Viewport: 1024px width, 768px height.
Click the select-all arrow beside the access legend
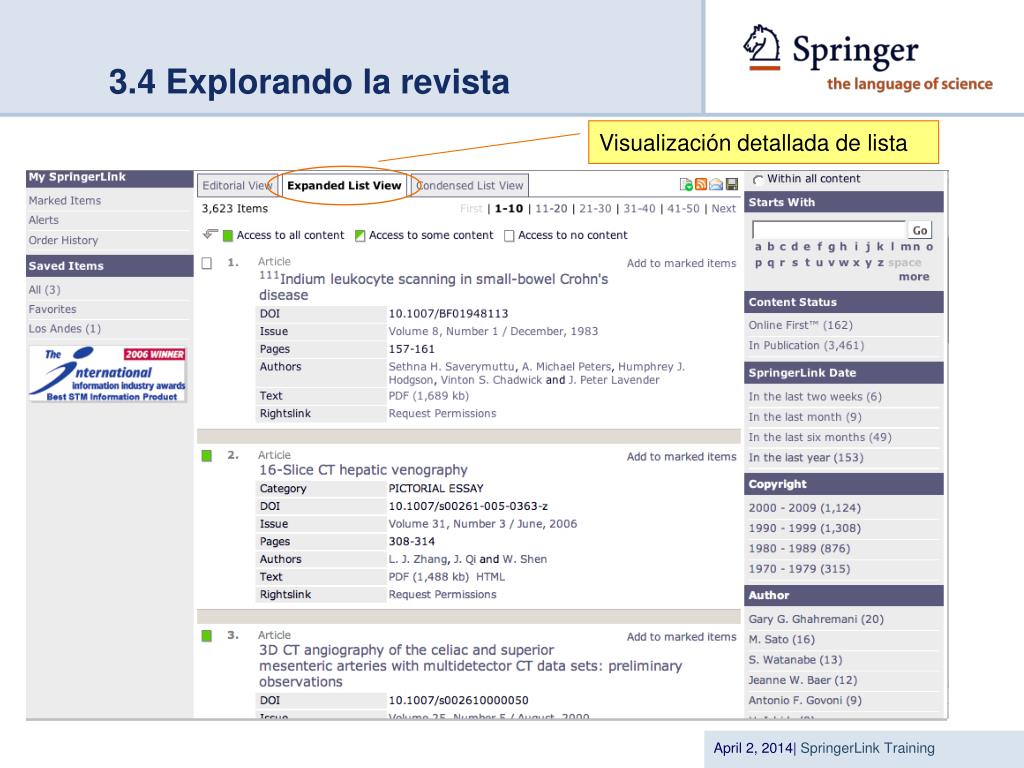point(210,233)
